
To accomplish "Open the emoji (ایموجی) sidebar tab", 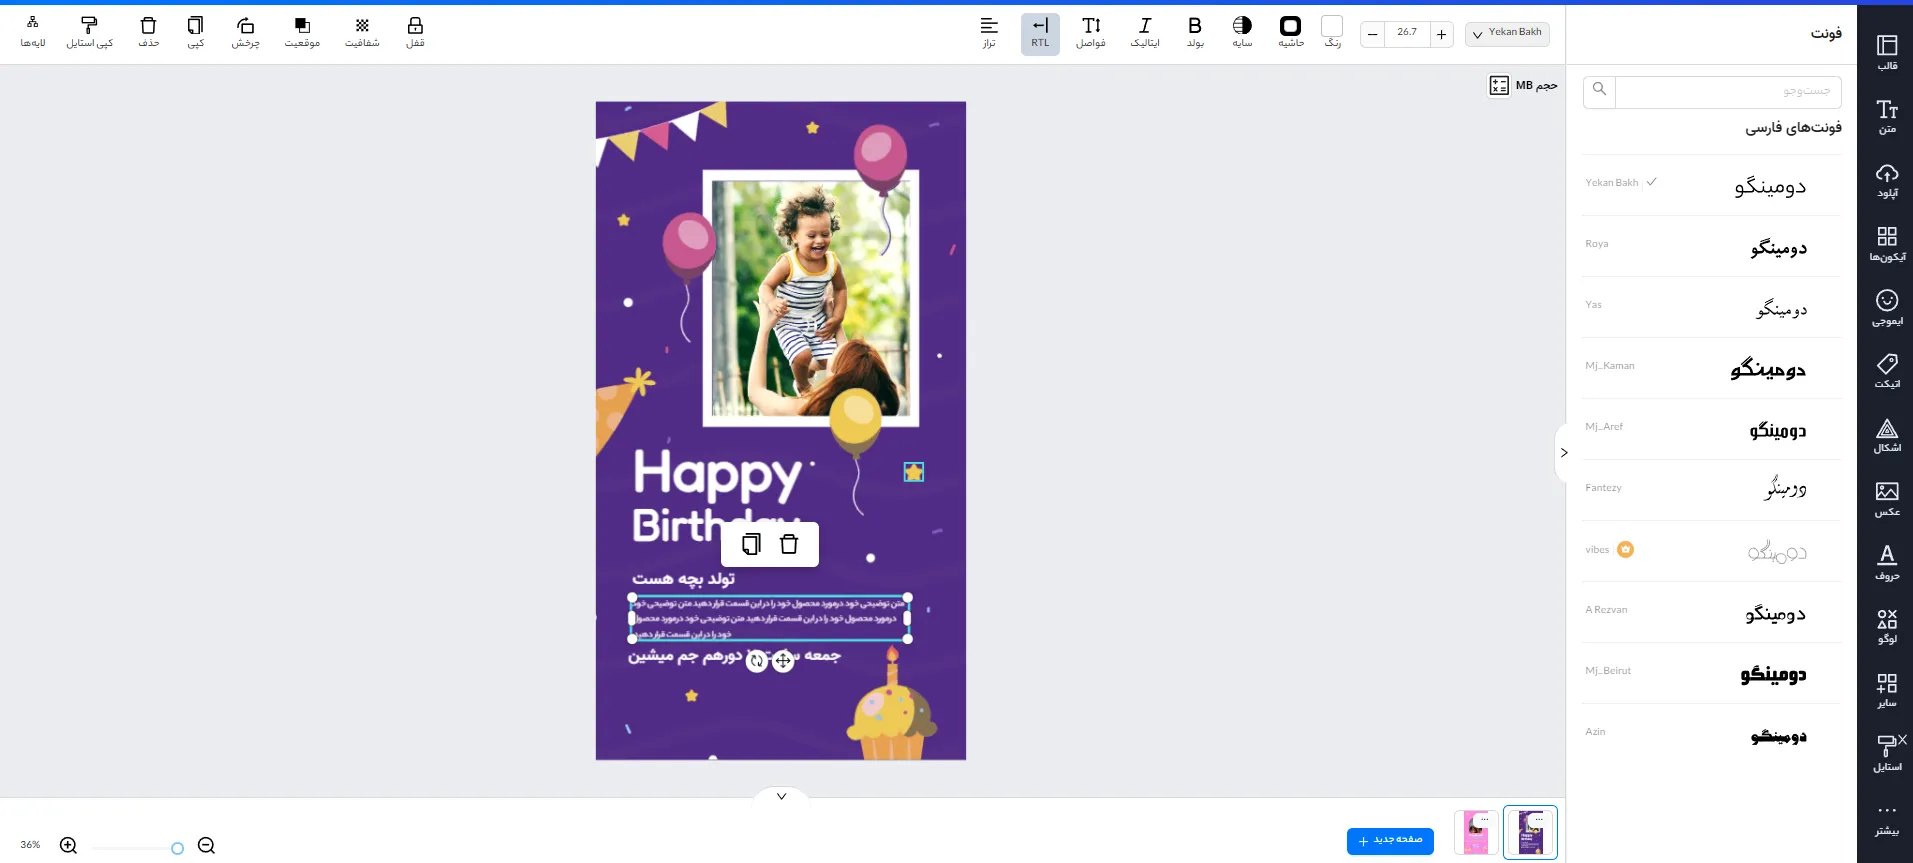I will (1887, 307).
